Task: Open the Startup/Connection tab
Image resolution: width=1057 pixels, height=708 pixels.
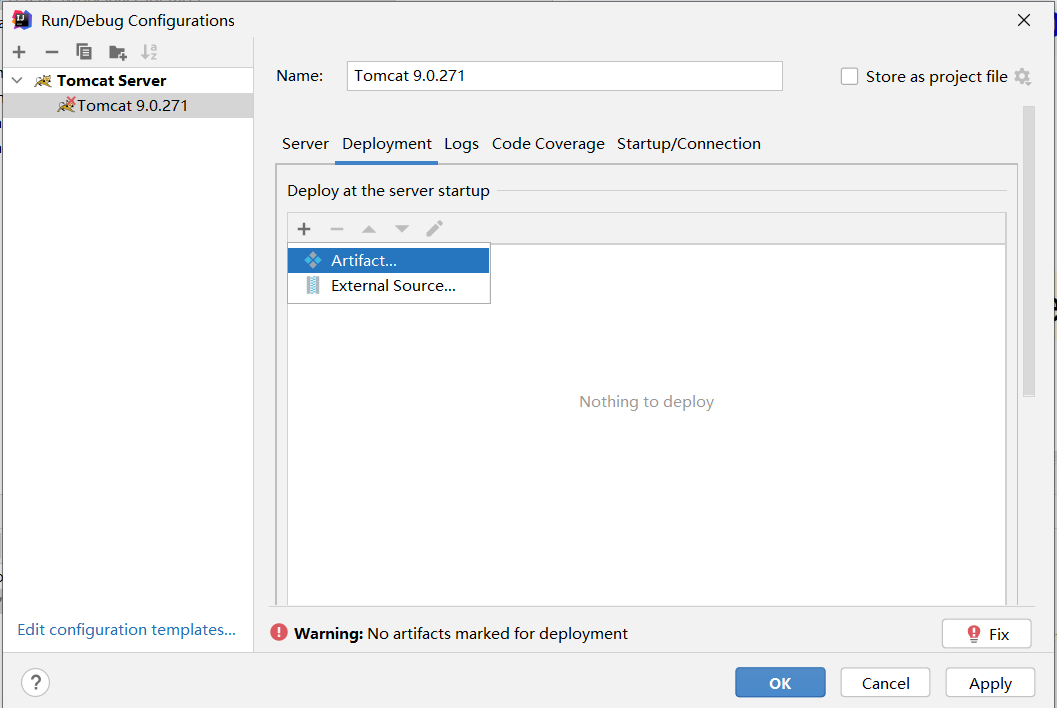Action: (689, 144)
